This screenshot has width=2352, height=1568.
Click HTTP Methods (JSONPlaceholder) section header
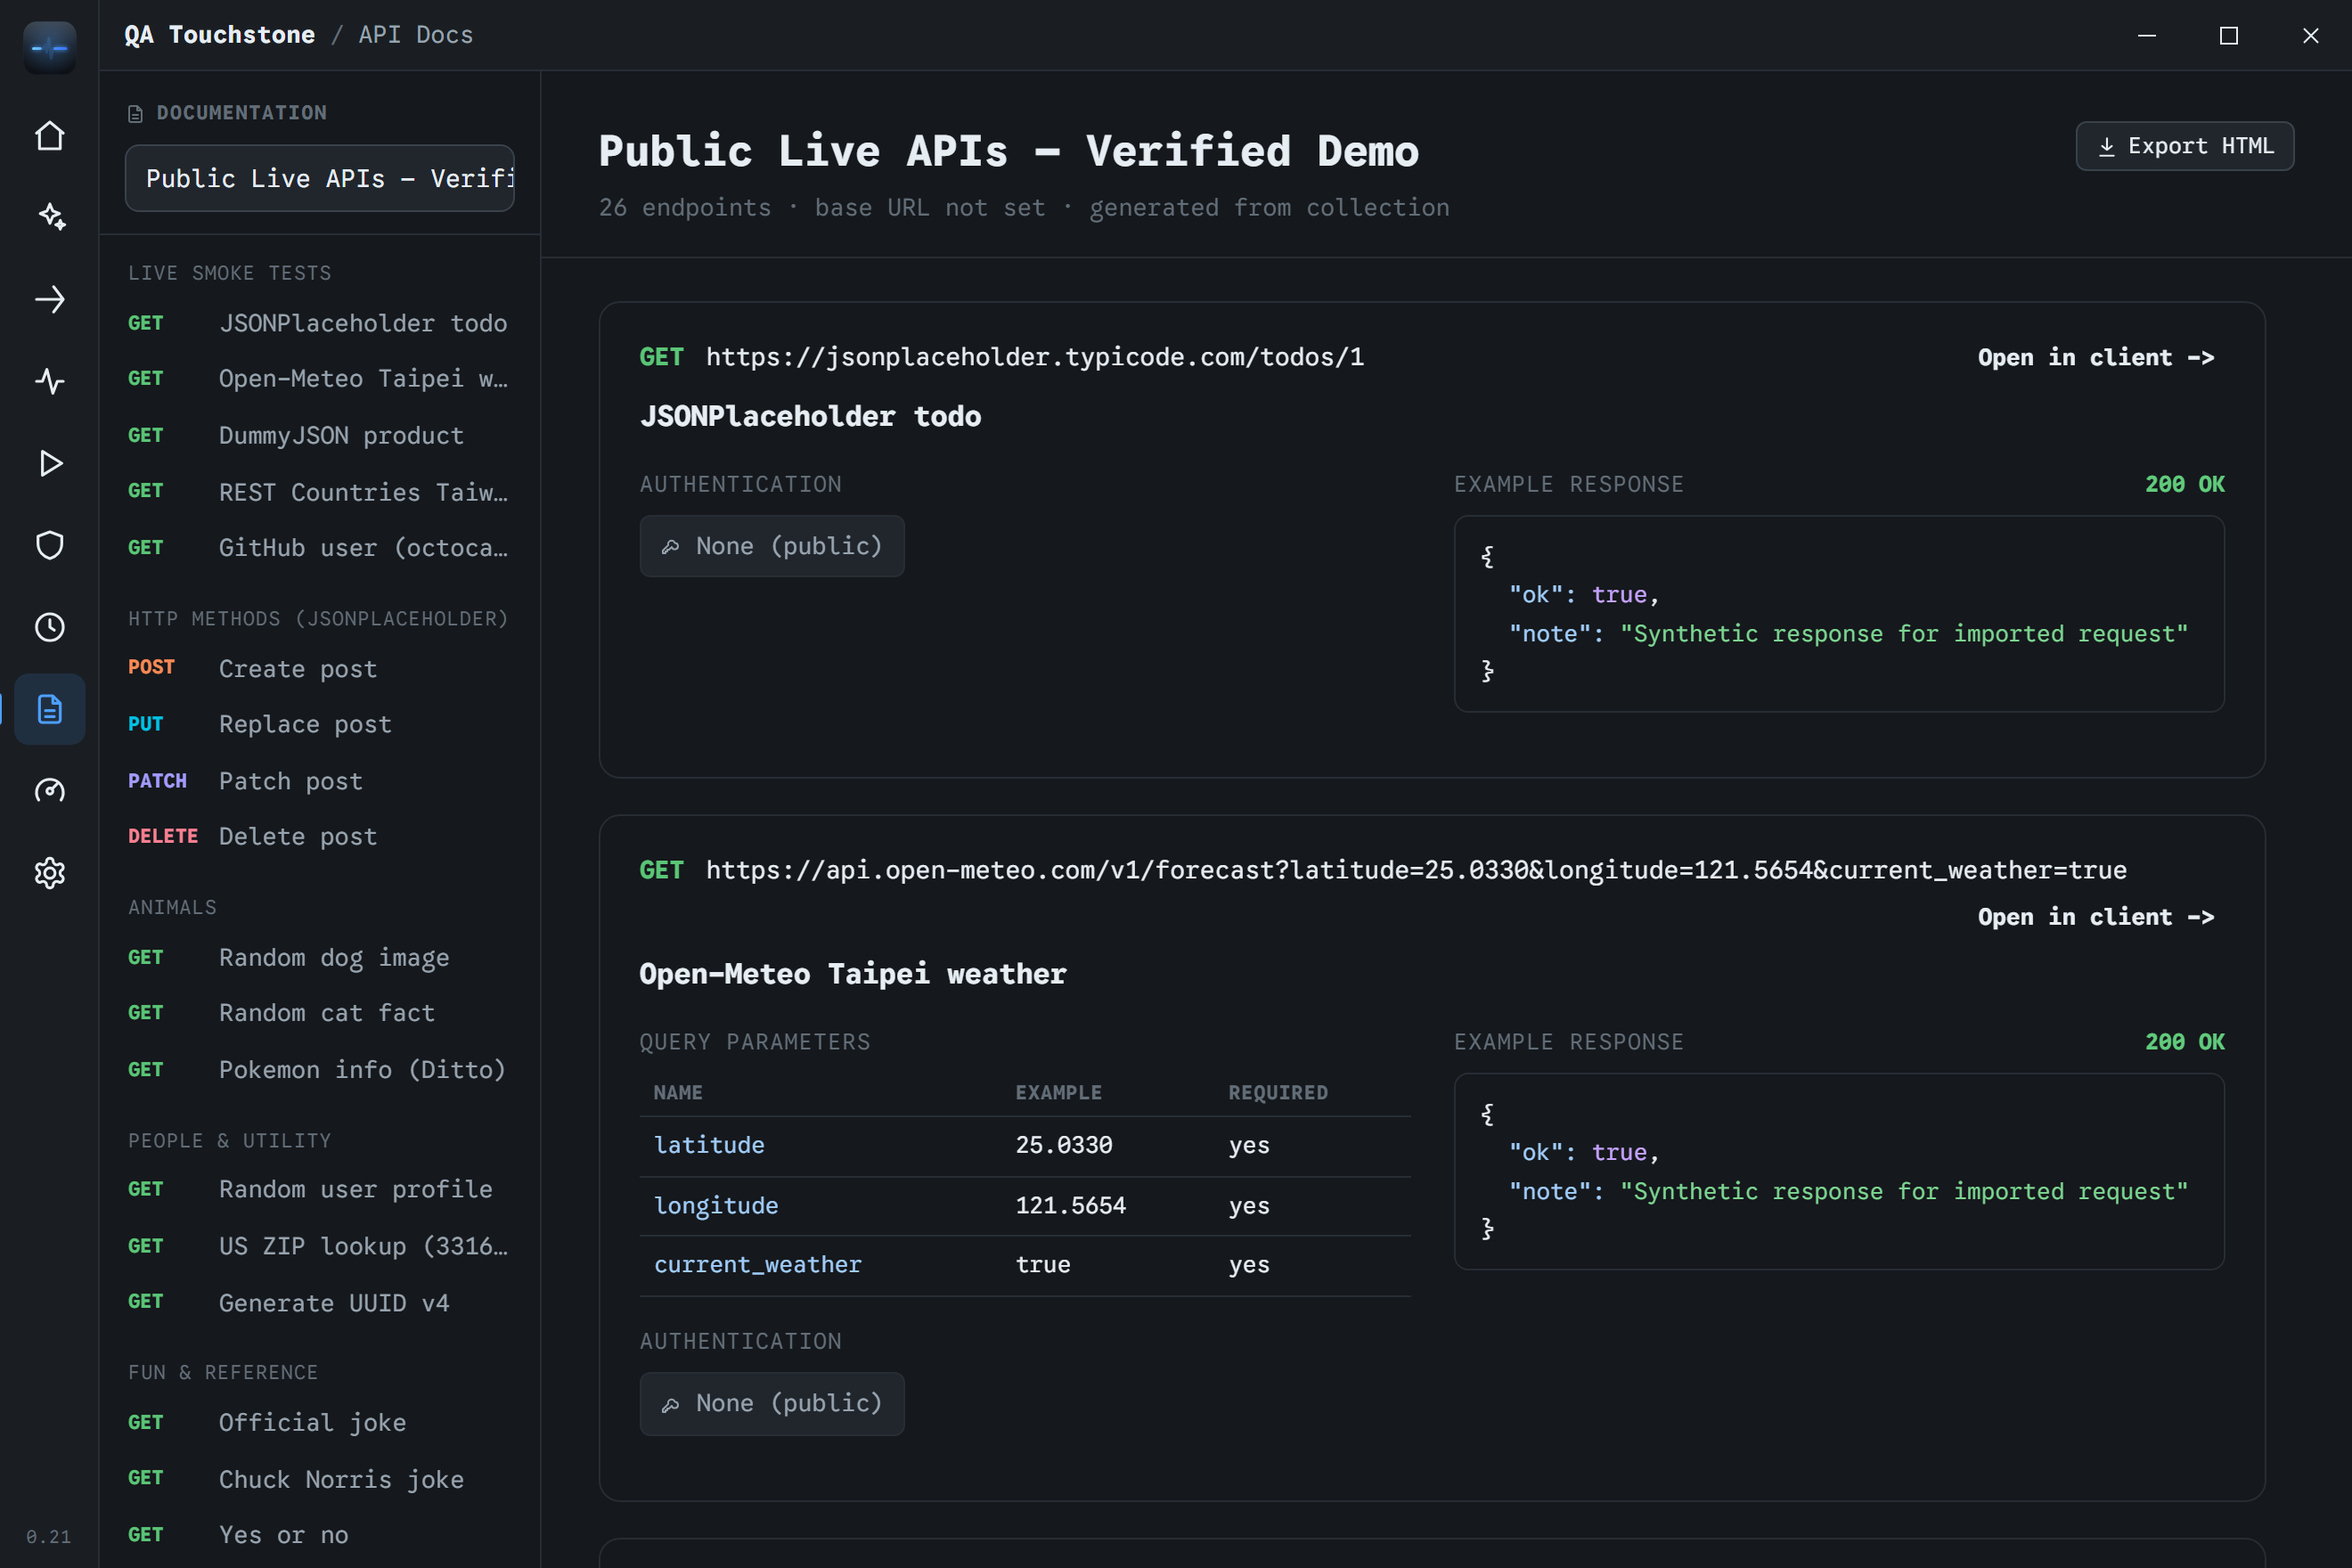pos(318,618)
